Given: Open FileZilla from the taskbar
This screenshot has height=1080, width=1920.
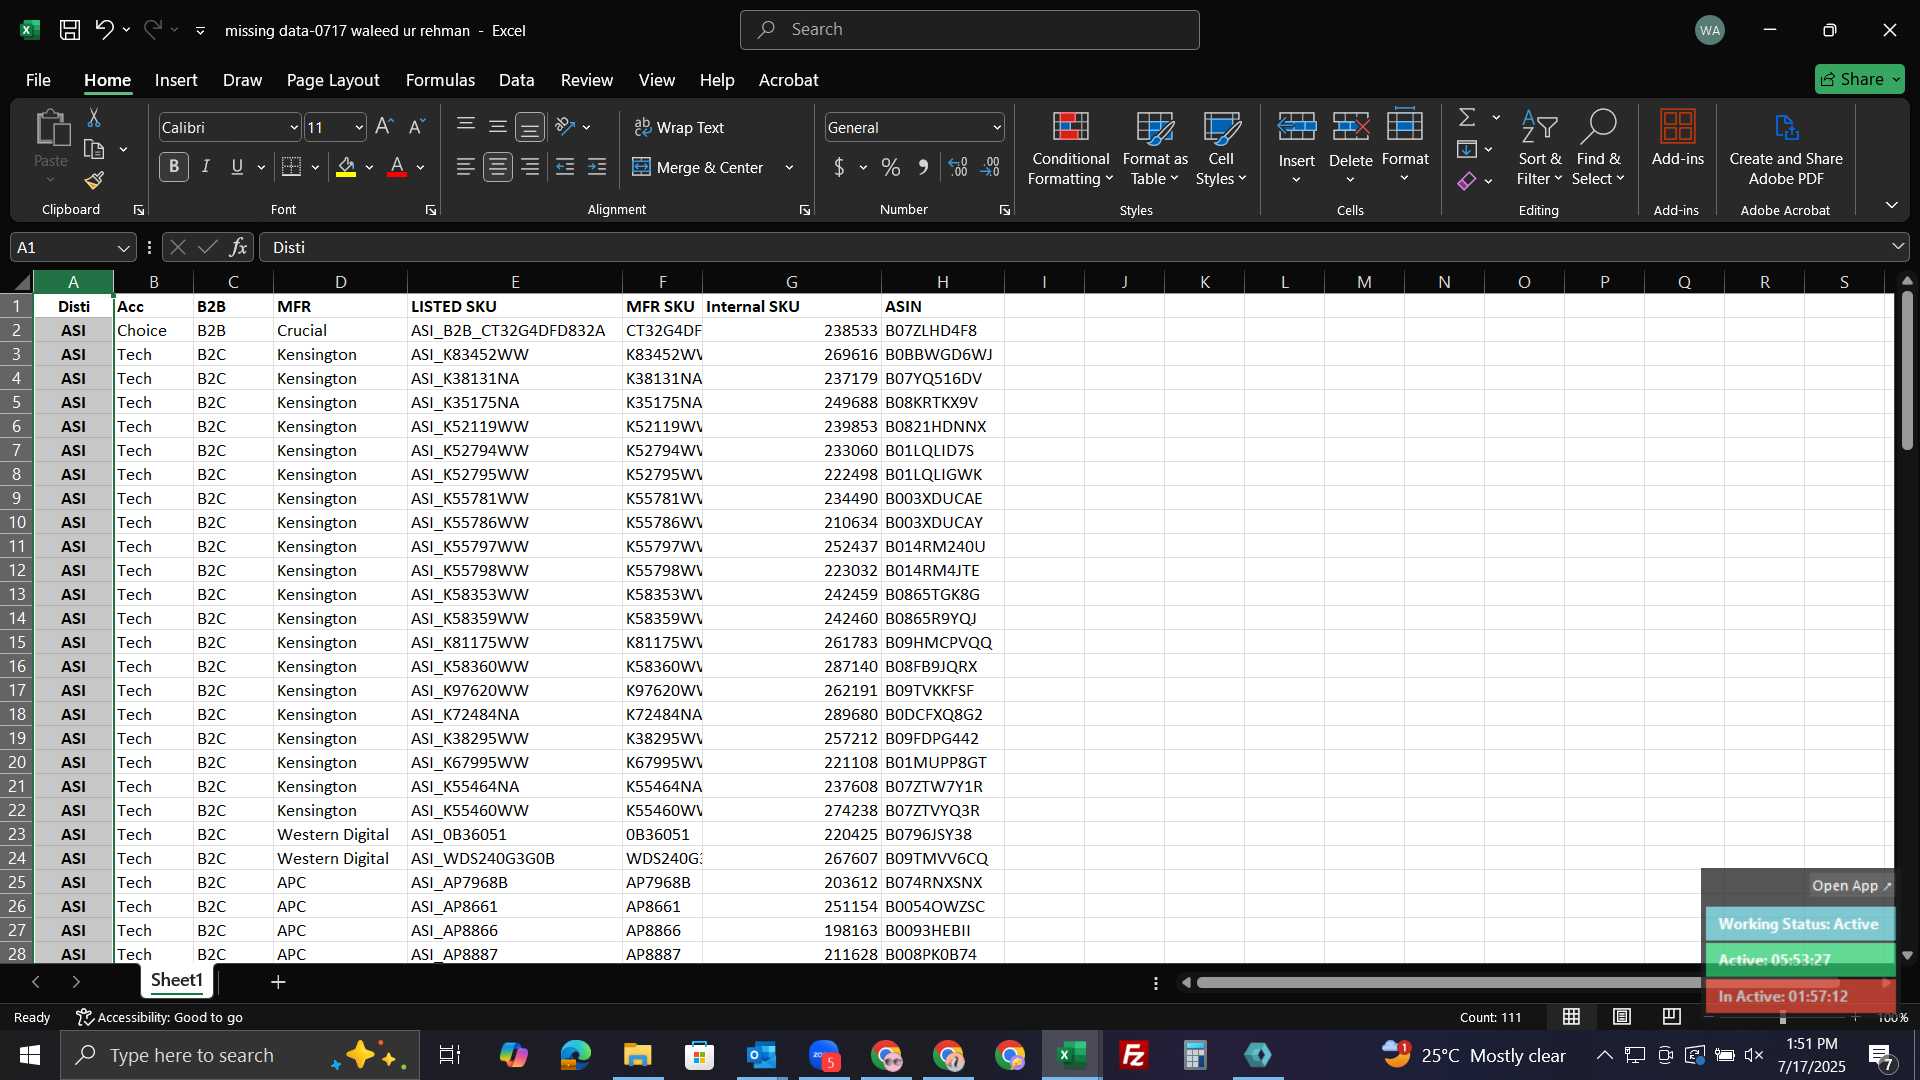Looking at the screenshot, I should 1134,1055.
